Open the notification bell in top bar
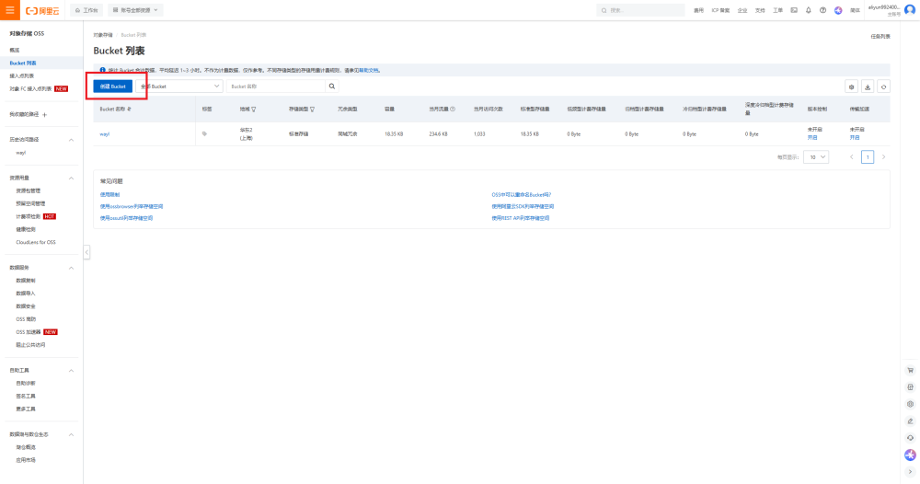 click(808, 10)
